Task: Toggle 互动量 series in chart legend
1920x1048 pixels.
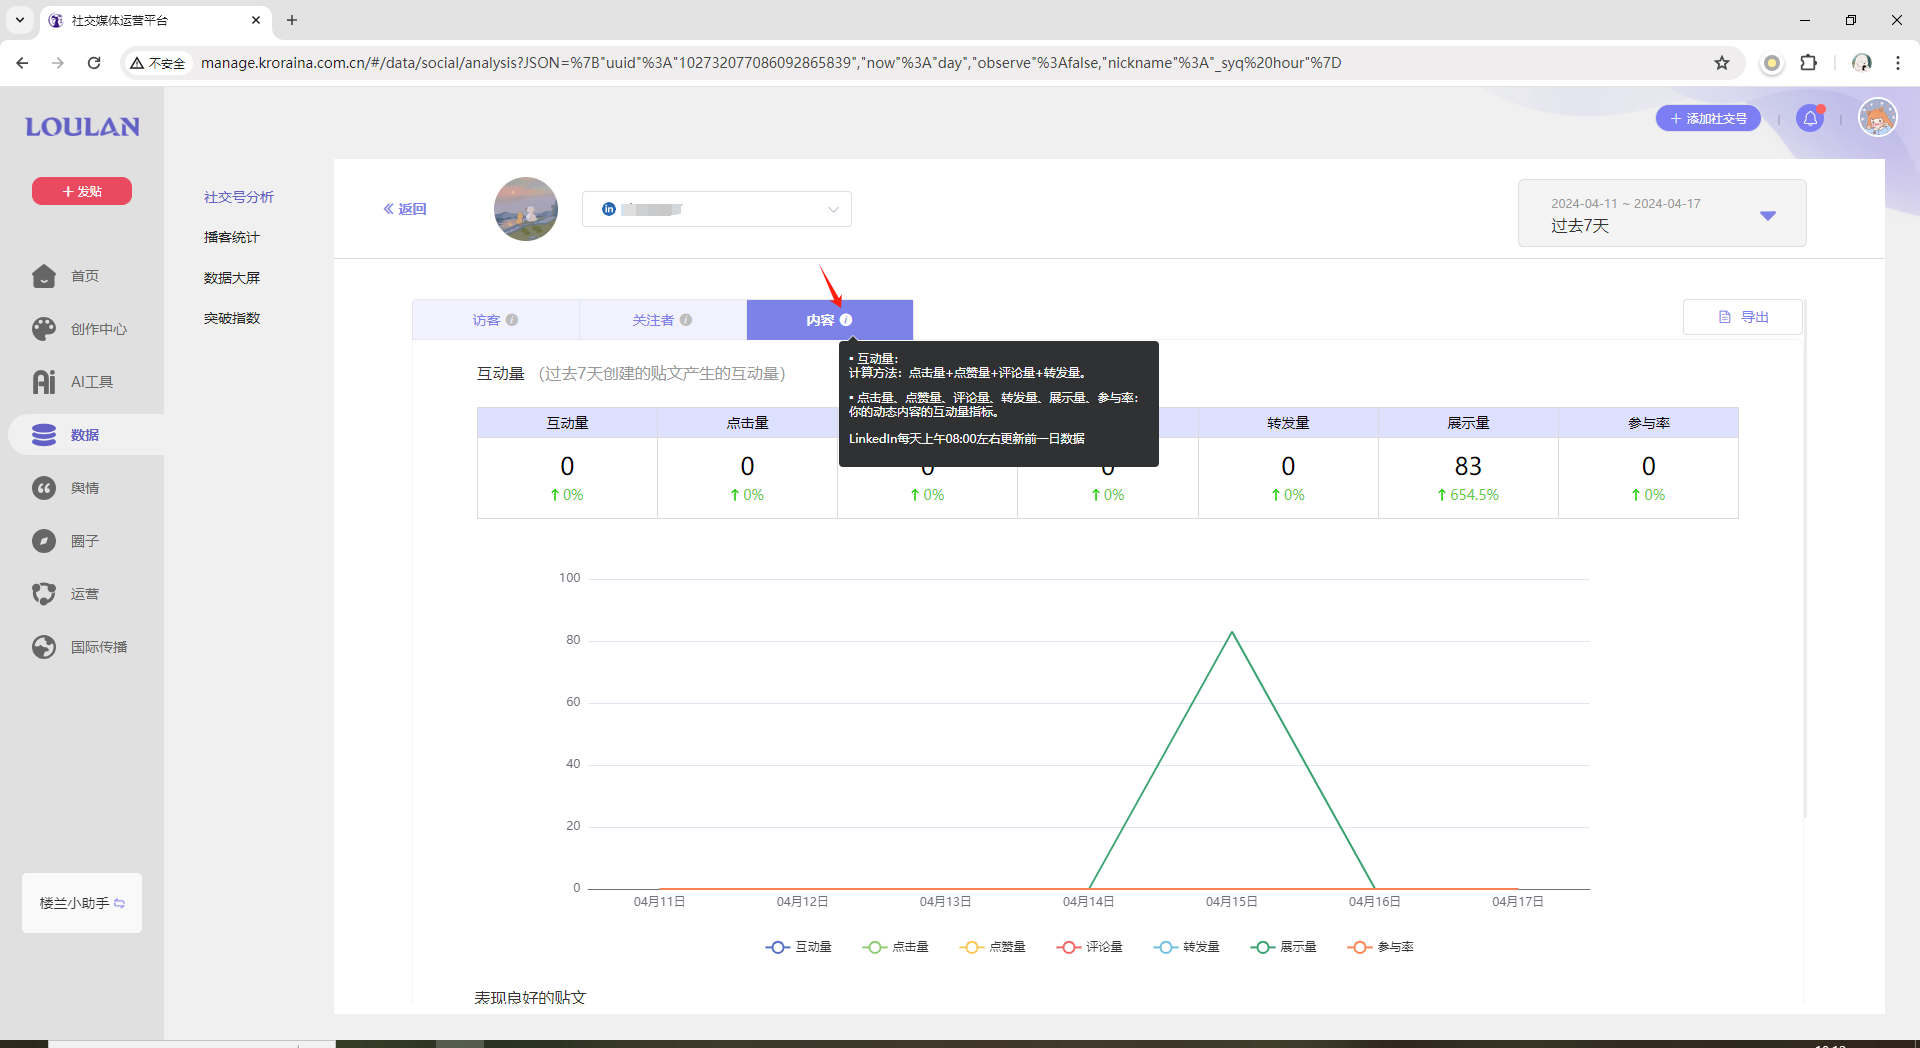Action: 798,947
